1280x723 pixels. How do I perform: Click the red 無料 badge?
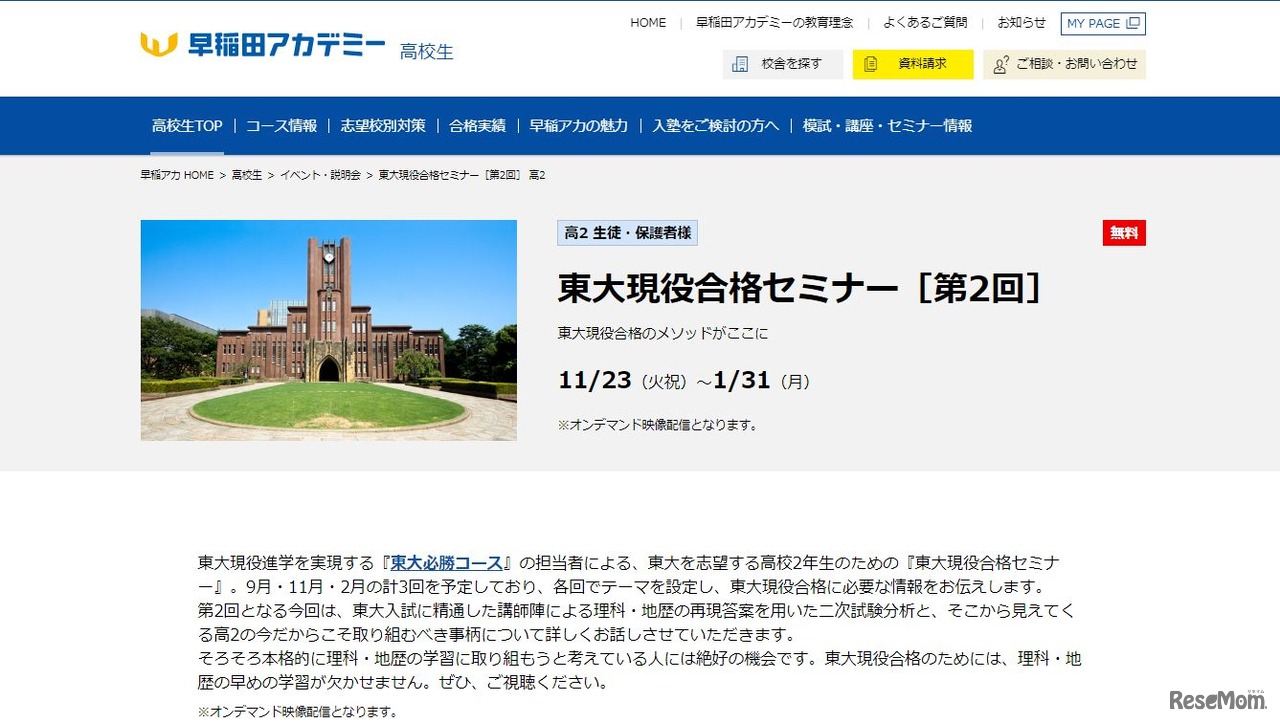coord(1124,231)
